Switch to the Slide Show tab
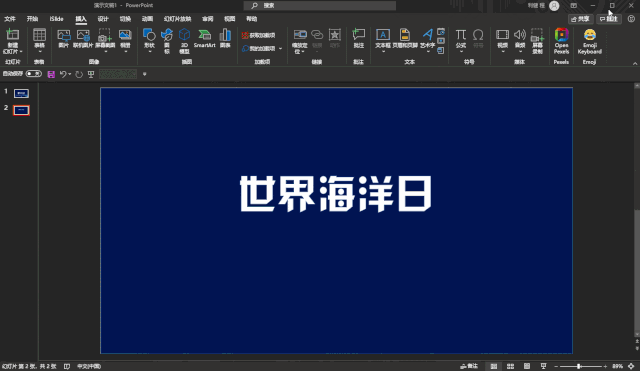 (x=177, y=19)
